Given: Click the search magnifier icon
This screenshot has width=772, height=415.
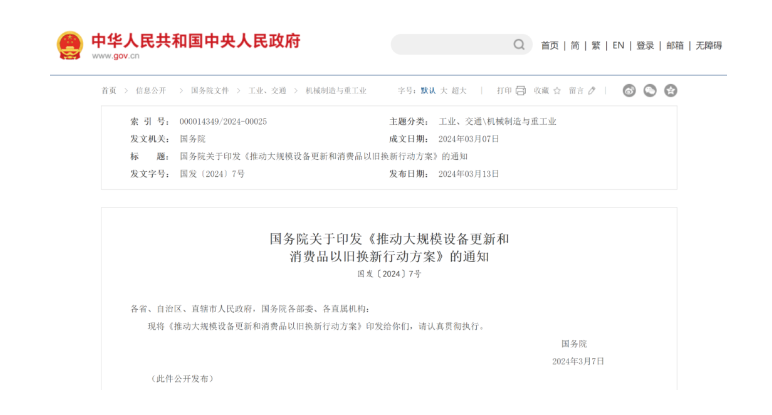Looking at the screenshot, I should pos(519,45).
